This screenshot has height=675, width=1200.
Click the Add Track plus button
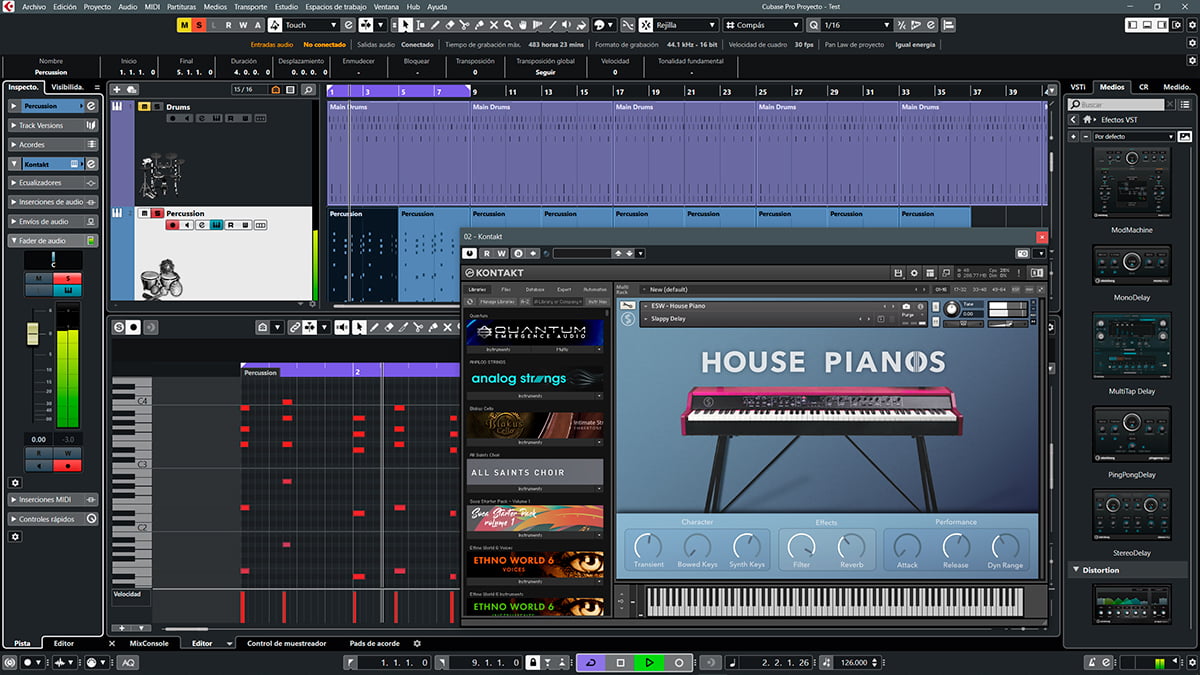(x=116, y=90)
